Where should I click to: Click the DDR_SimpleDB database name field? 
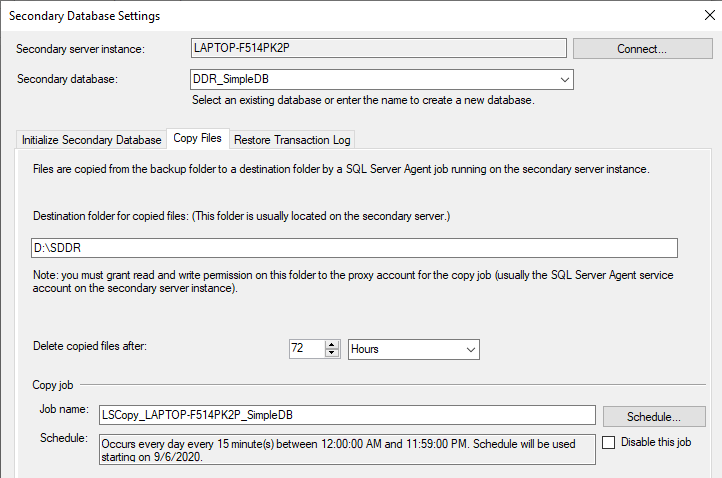[370, 80]
